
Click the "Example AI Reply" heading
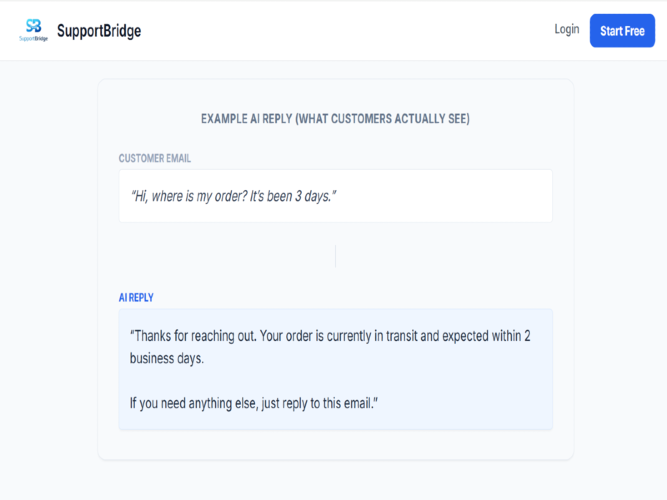coord(246,119)
